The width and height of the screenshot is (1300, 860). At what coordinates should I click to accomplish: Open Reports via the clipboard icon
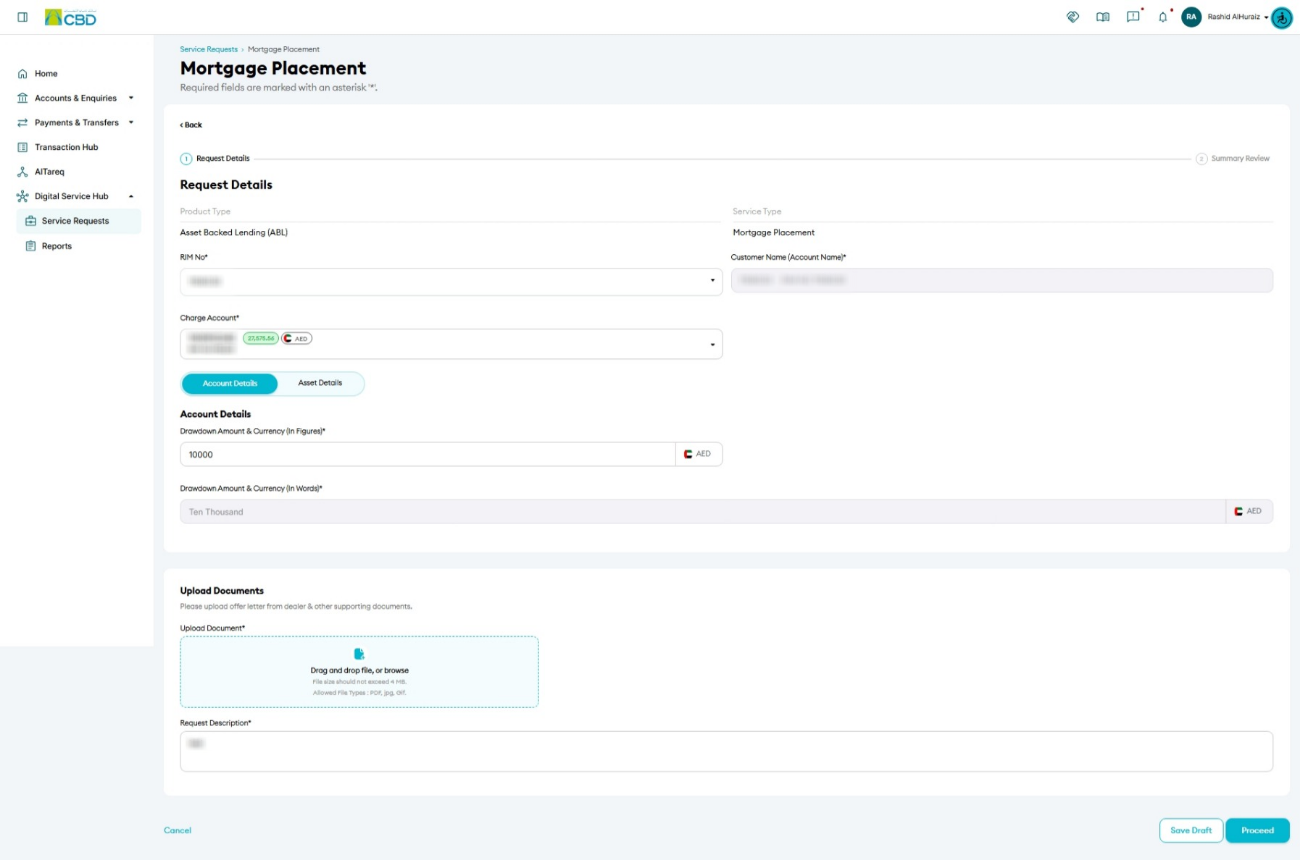[x=30, y=246]
